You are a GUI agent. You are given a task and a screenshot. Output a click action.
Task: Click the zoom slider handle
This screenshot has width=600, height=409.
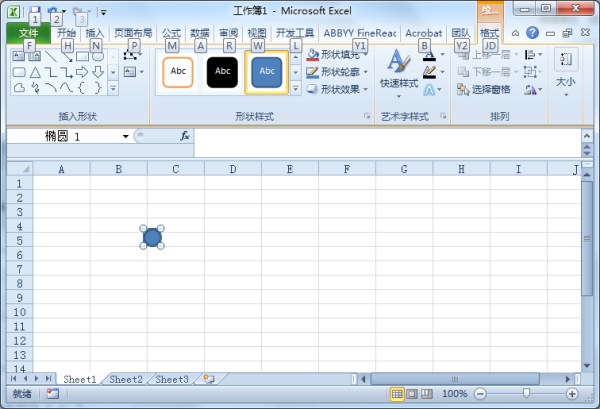click(527, 393)
